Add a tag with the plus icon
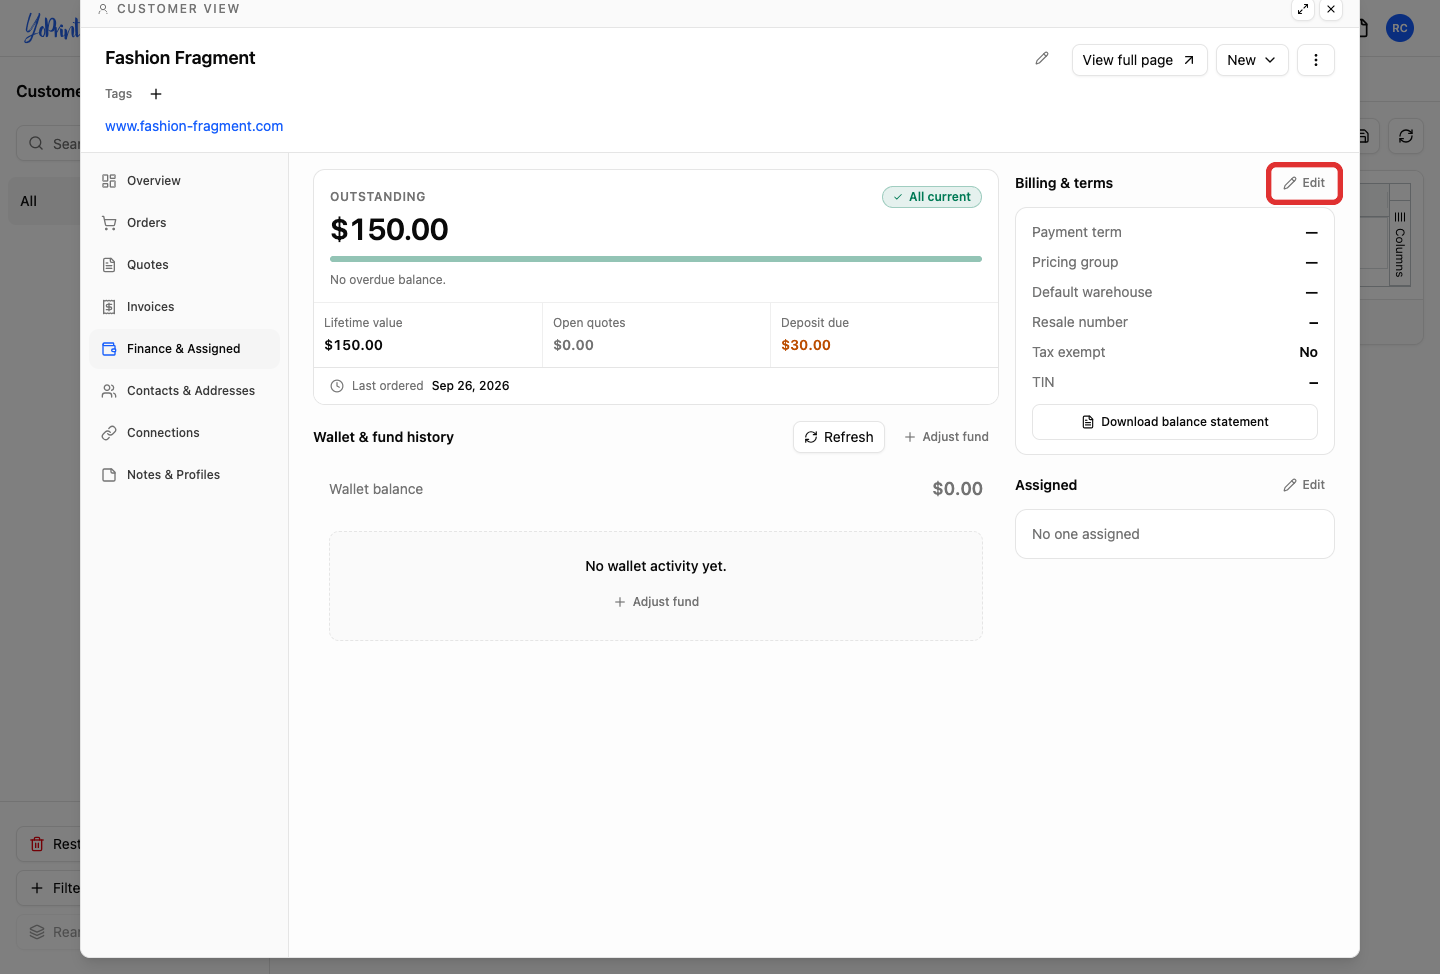Image resolution: width=1440 pixels, height=974 pixels. (156, 94)
